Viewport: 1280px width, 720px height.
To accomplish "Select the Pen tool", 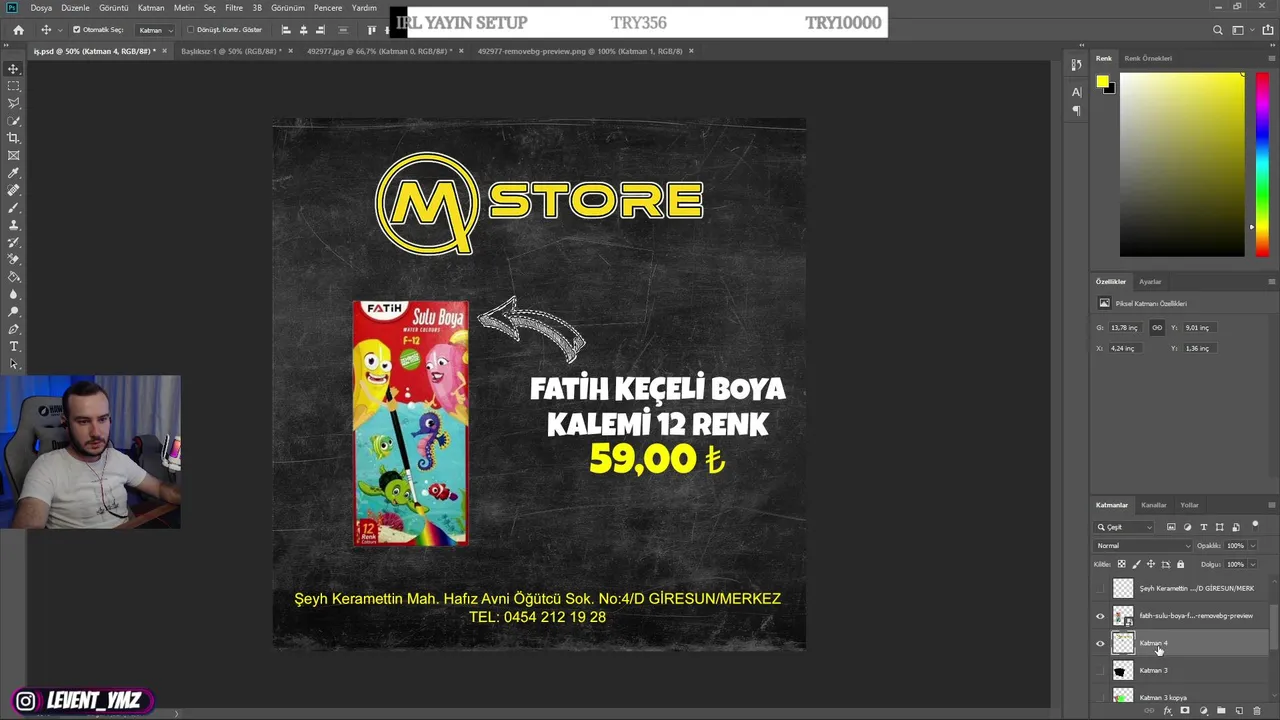I will pyautogui.click(x=13, y=329).
